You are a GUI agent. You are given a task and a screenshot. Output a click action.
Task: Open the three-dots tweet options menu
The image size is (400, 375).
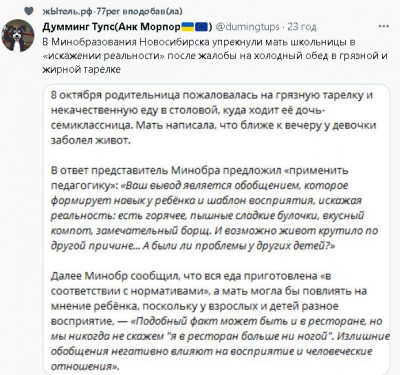(x=384, y=26)
